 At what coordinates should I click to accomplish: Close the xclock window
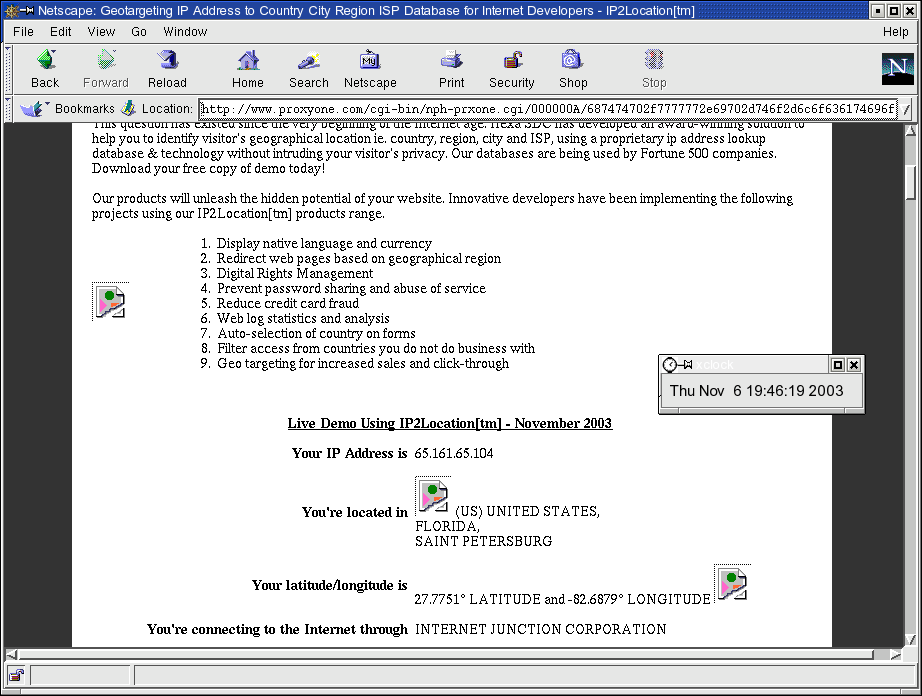(854, 365)
